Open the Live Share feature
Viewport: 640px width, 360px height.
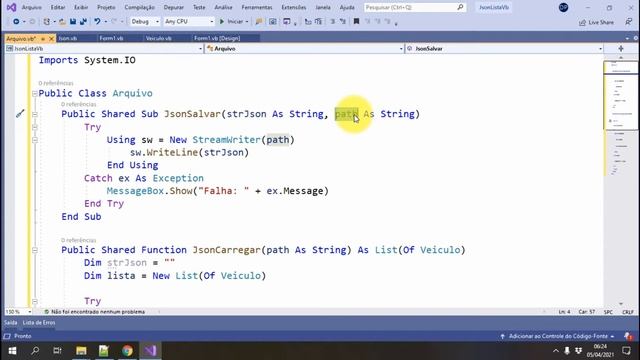(596, 22)
